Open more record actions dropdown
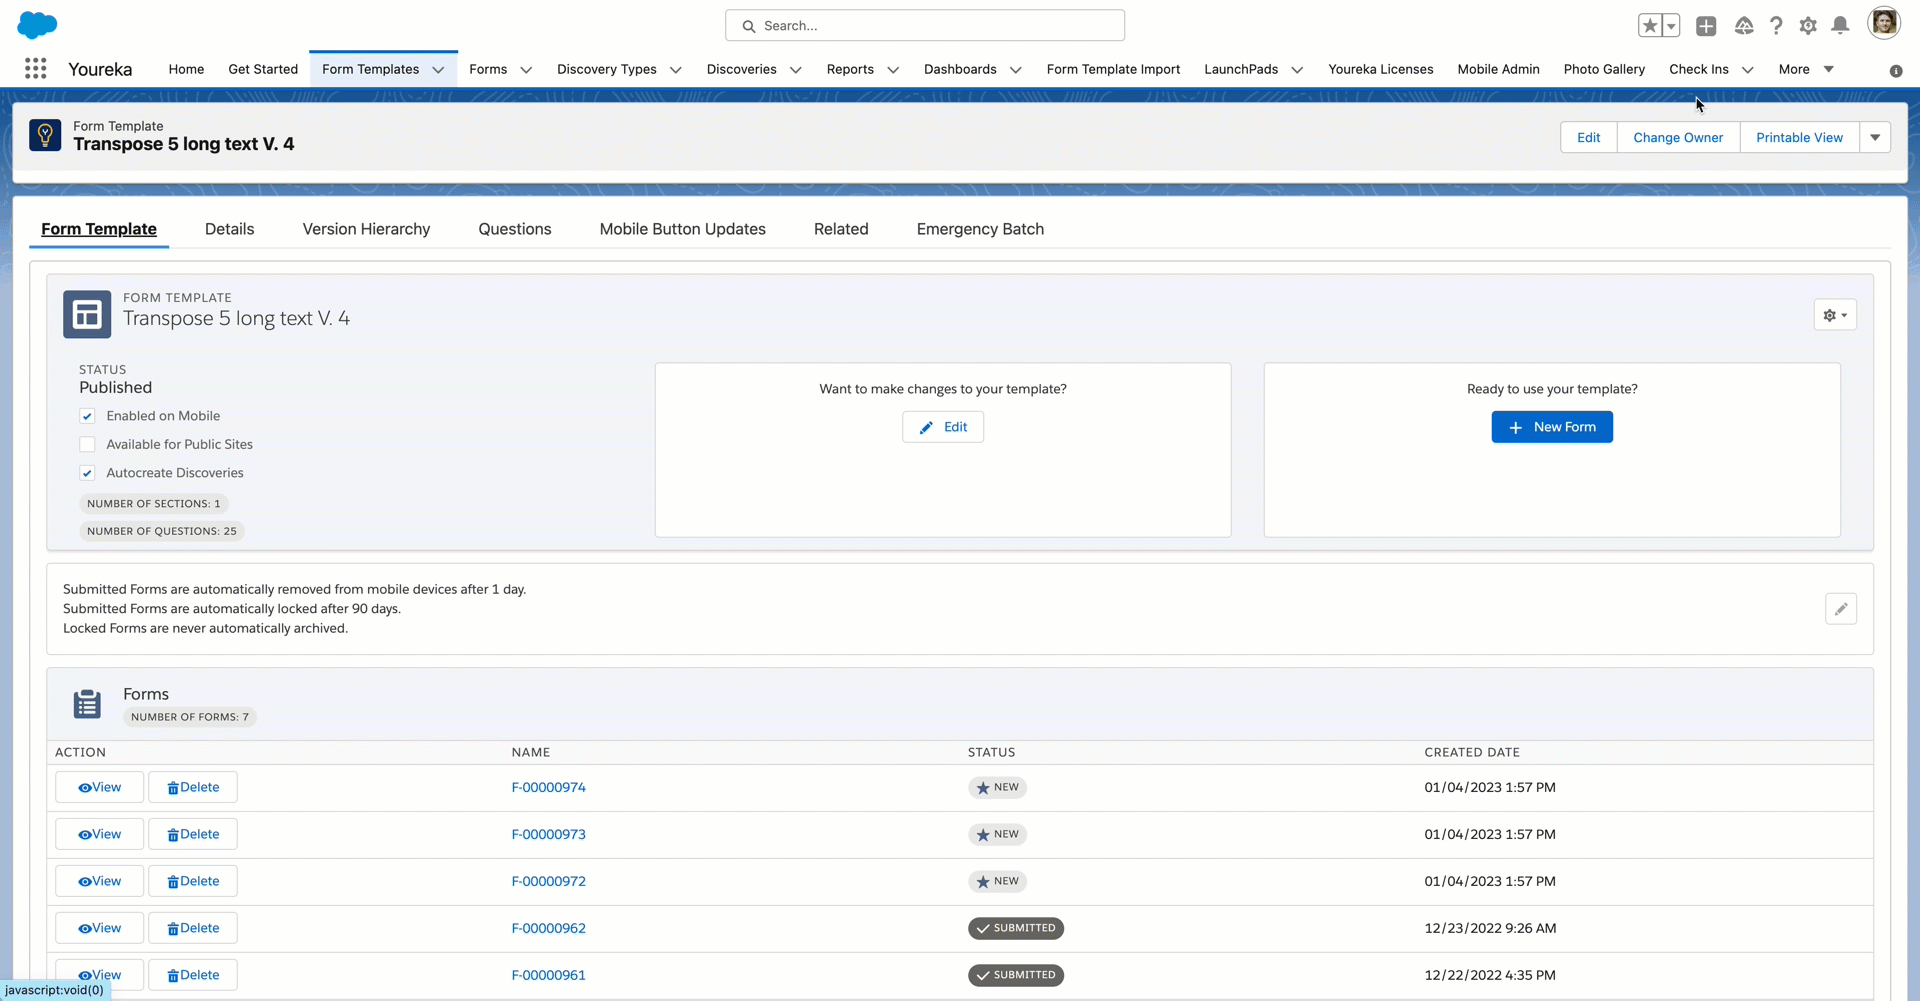 (1875, 137)
